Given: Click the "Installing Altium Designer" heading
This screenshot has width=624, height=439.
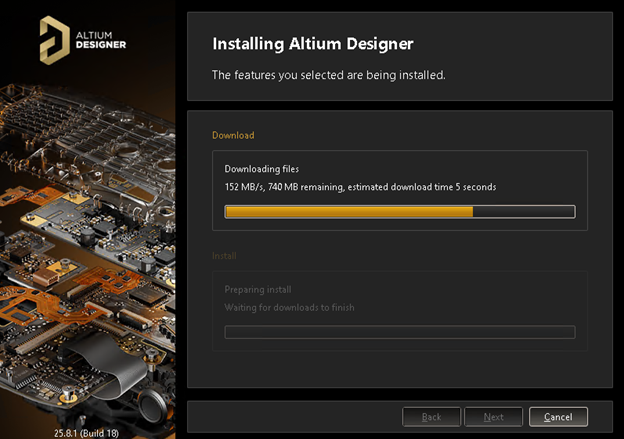Looking at the screenshot, I should pos(313,44).
